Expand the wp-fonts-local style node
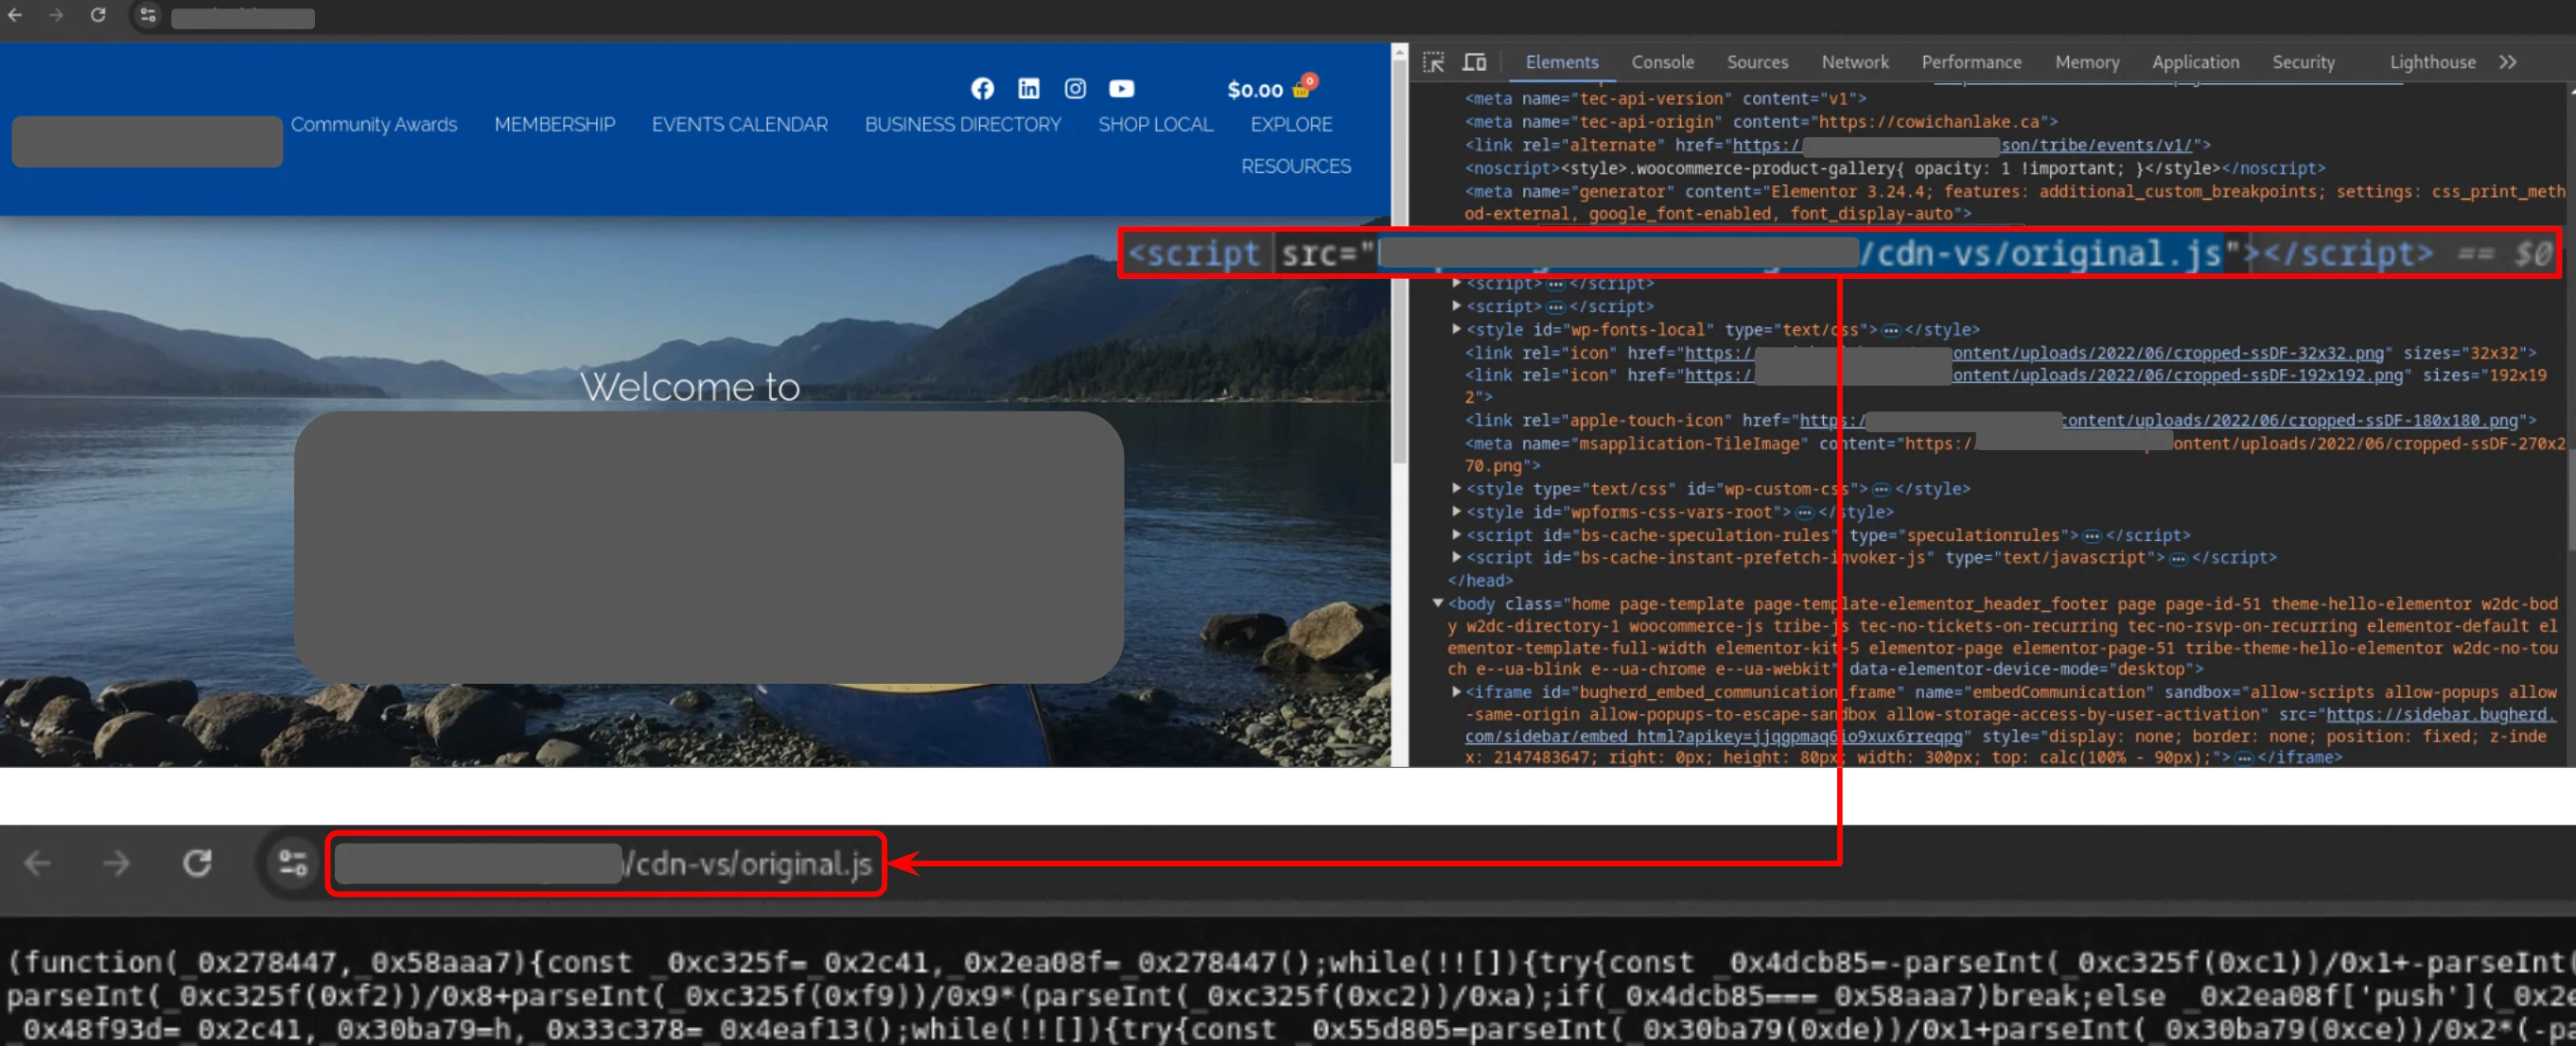This screenshot has height=1046, width=2576. pyautogui.click(x=1457, y=329)
